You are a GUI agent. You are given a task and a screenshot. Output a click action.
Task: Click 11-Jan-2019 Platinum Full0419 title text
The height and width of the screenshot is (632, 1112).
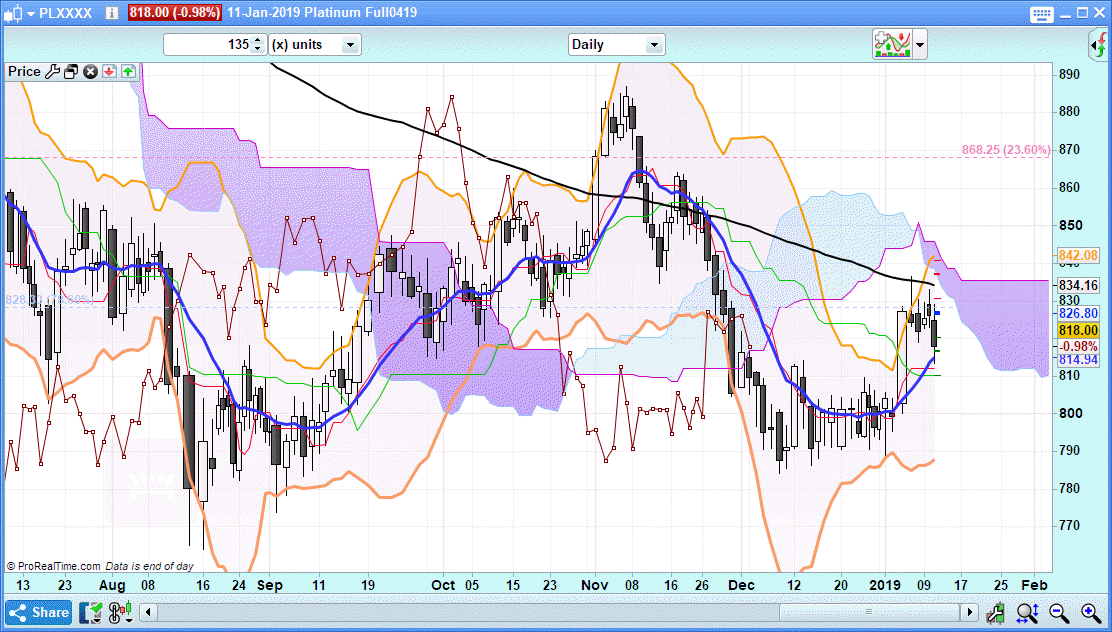[322, 13]
